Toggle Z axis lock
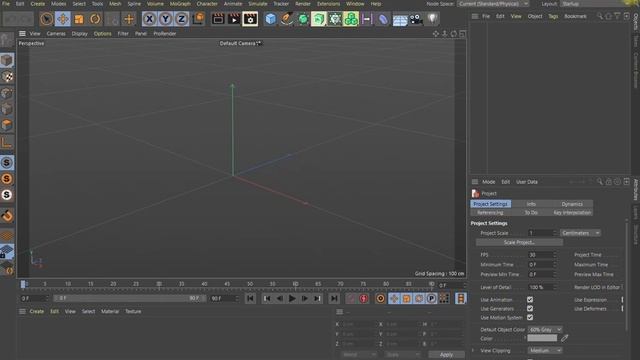The image size is (640, 360). tap(182, 19)
